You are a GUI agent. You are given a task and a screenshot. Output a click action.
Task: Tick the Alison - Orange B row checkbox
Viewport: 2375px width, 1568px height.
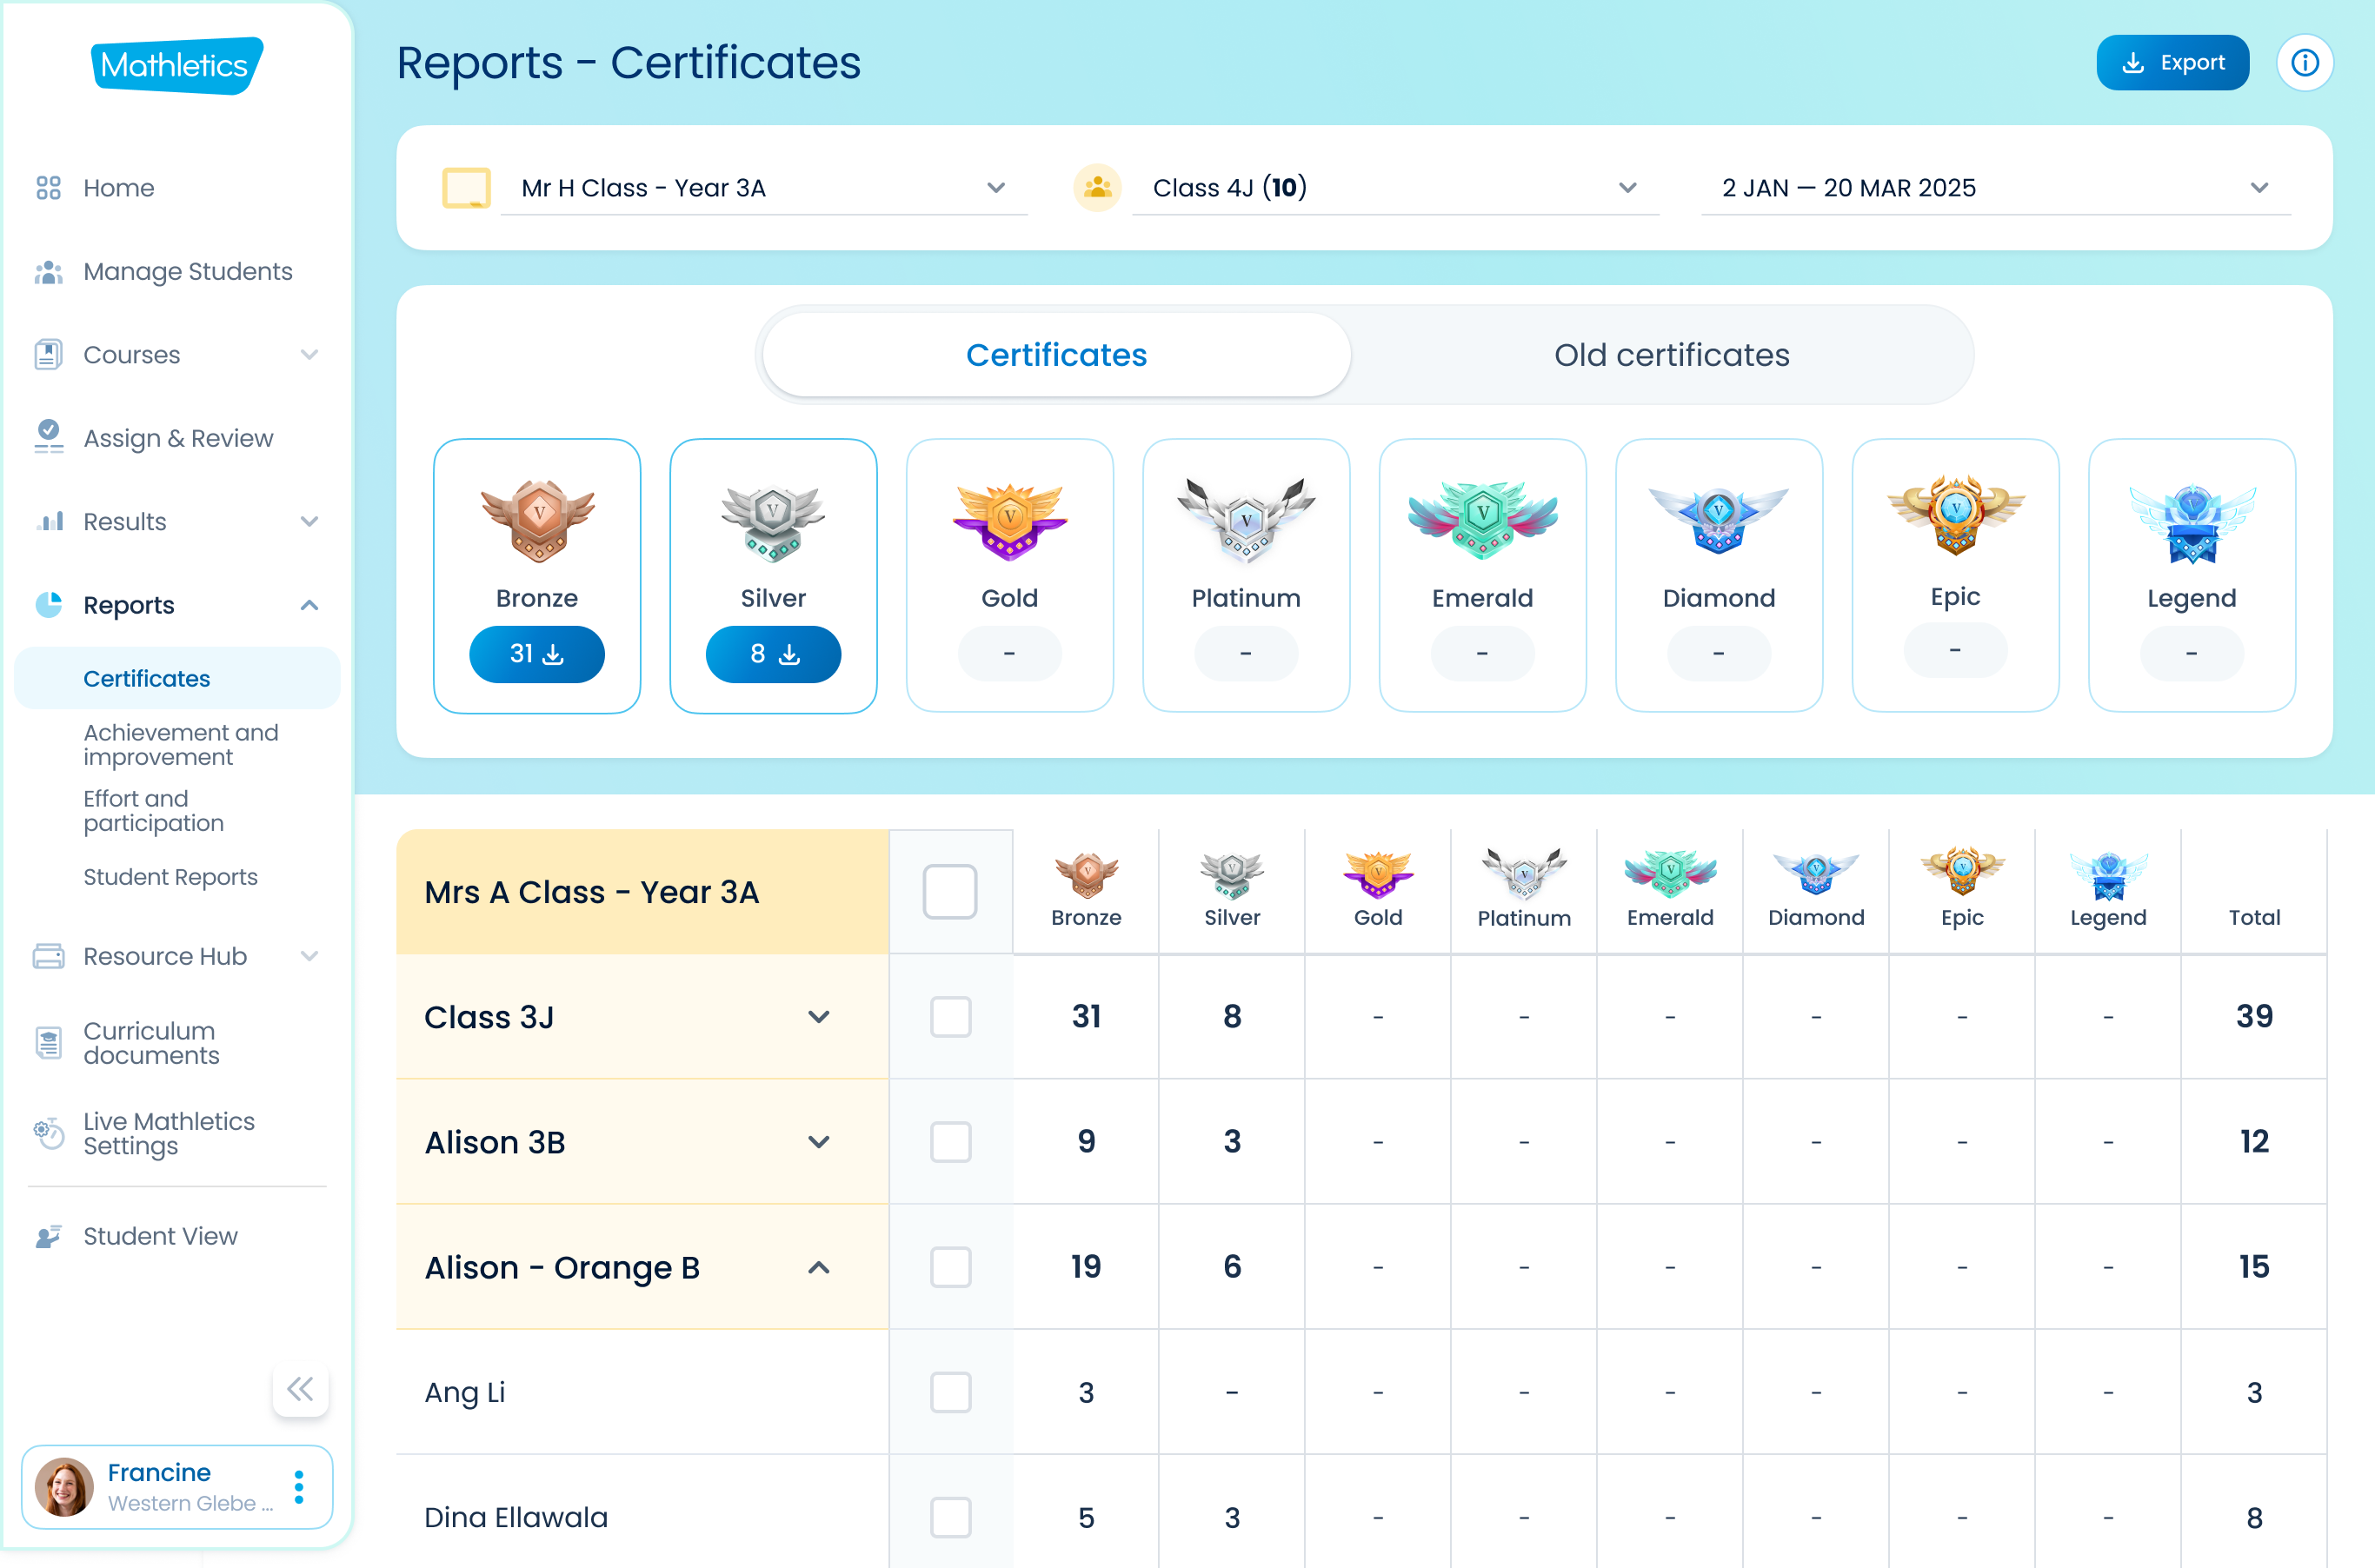pyautogui.click(x=950, y=1267)
